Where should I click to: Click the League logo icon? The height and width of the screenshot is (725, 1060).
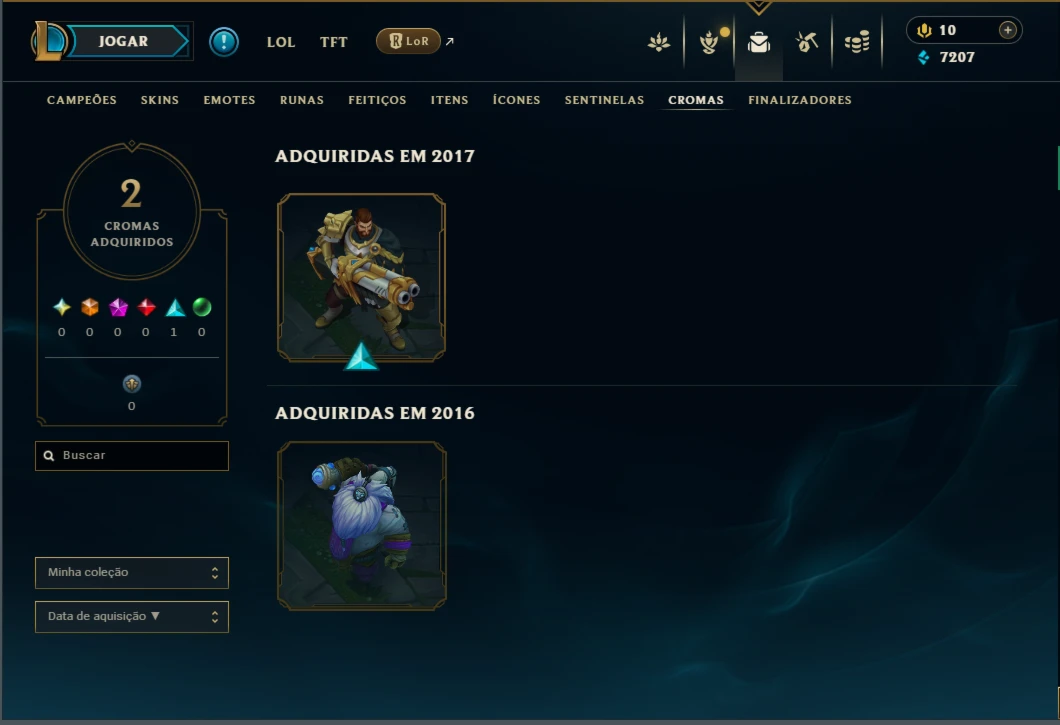(x=49, y=41)
